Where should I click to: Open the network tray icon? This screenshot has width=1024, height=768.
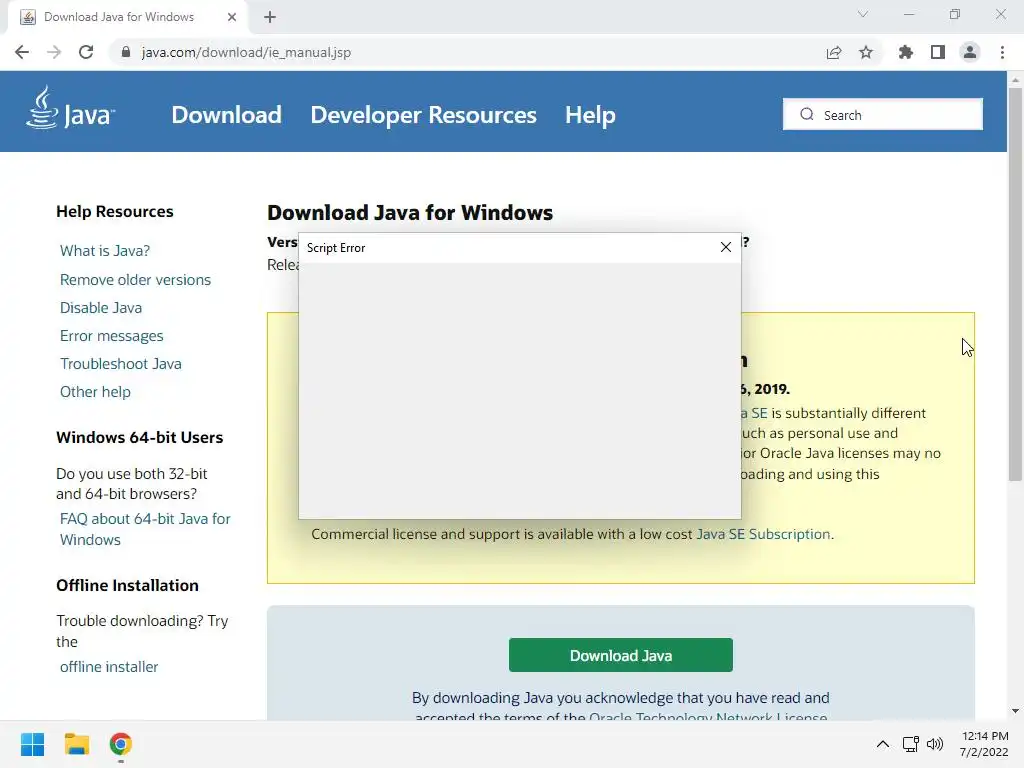[x=910, y=744]
